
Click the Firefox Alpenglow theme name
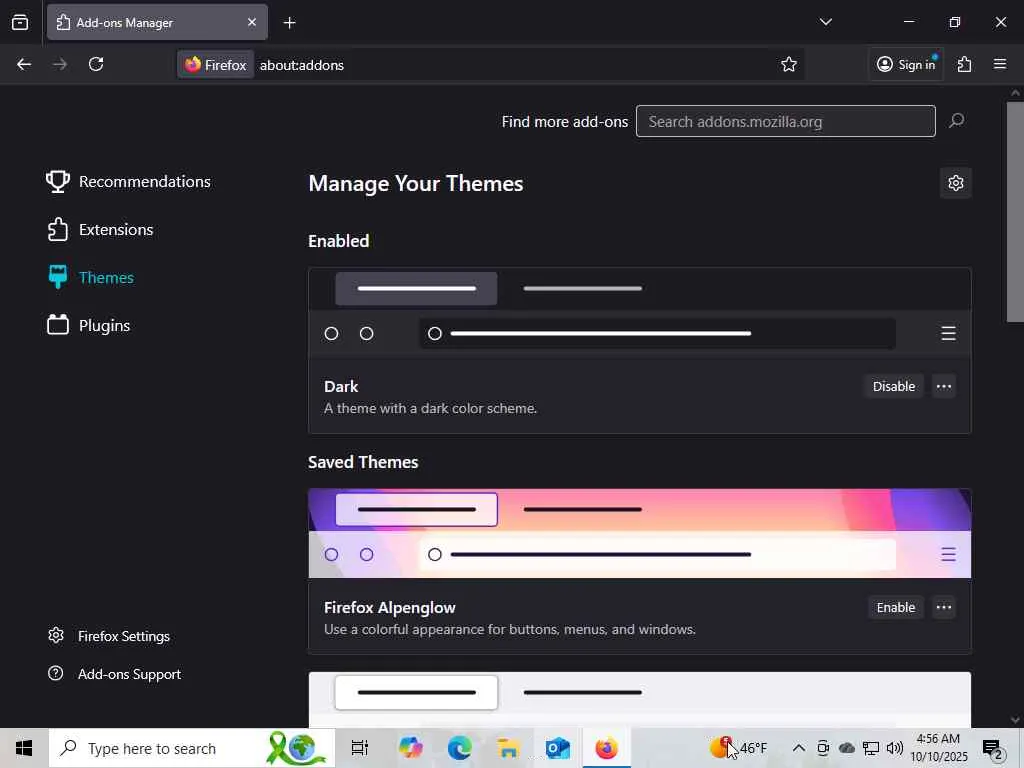[x=390, y=608]
